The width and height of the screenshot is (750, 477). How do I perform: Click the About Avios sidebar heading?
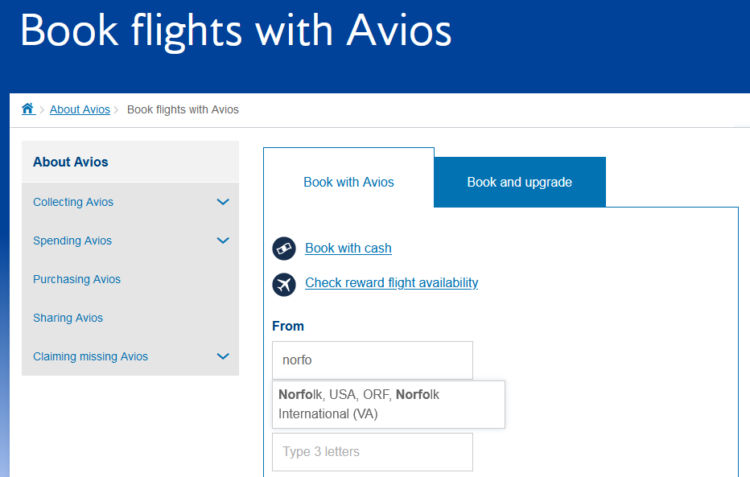(70, 162)
